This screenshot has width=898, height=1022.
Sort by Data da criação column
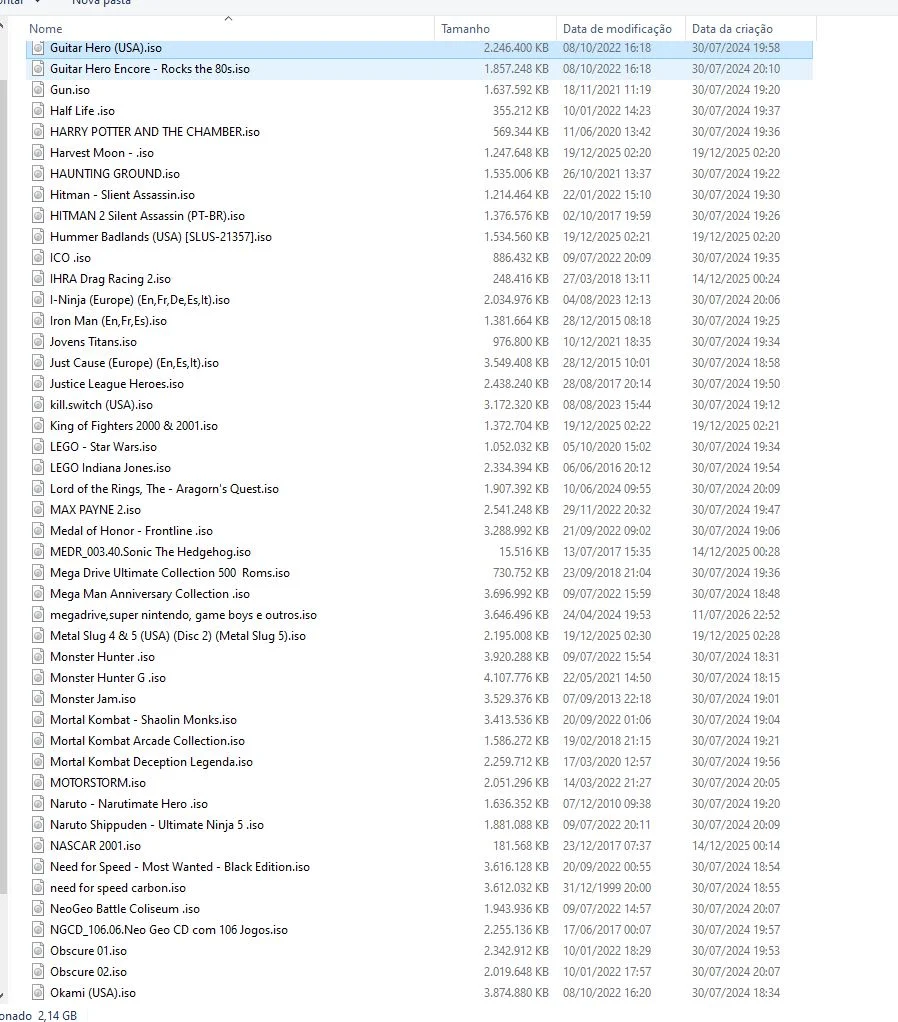pos(732,29)
